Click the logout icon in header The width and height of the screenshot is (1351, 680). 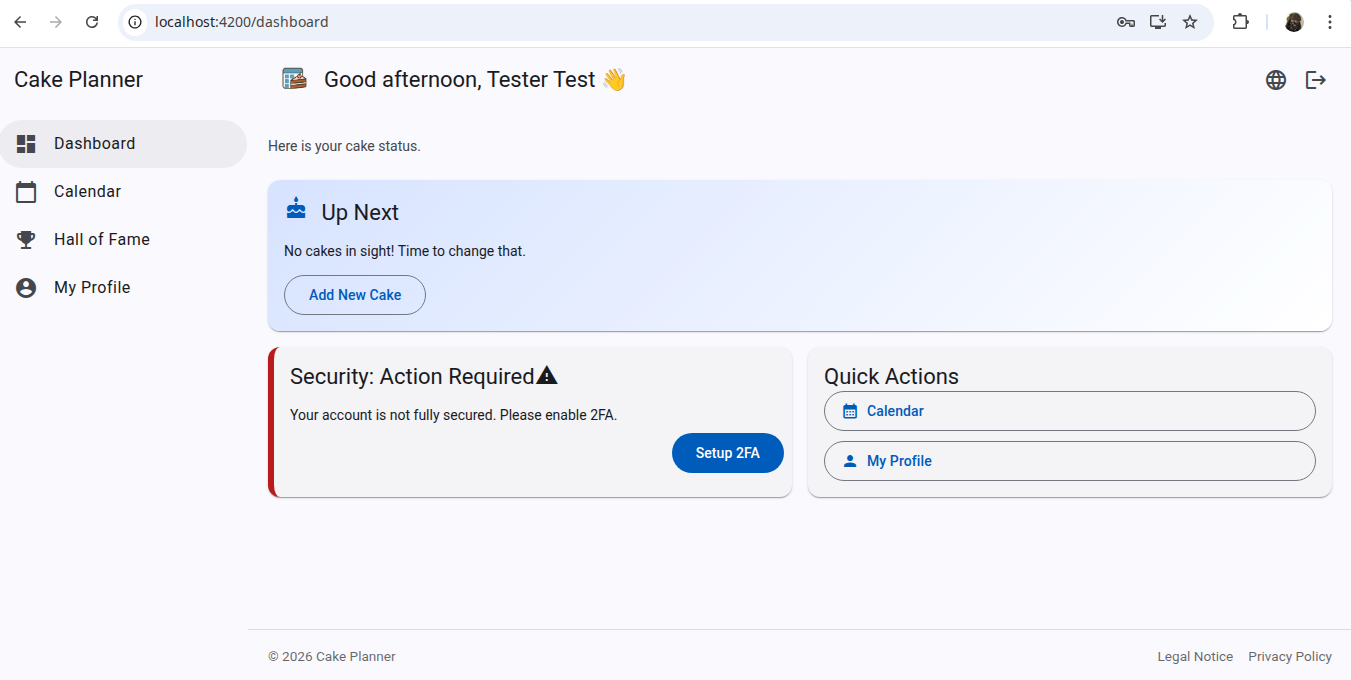tap(1316, 80)
